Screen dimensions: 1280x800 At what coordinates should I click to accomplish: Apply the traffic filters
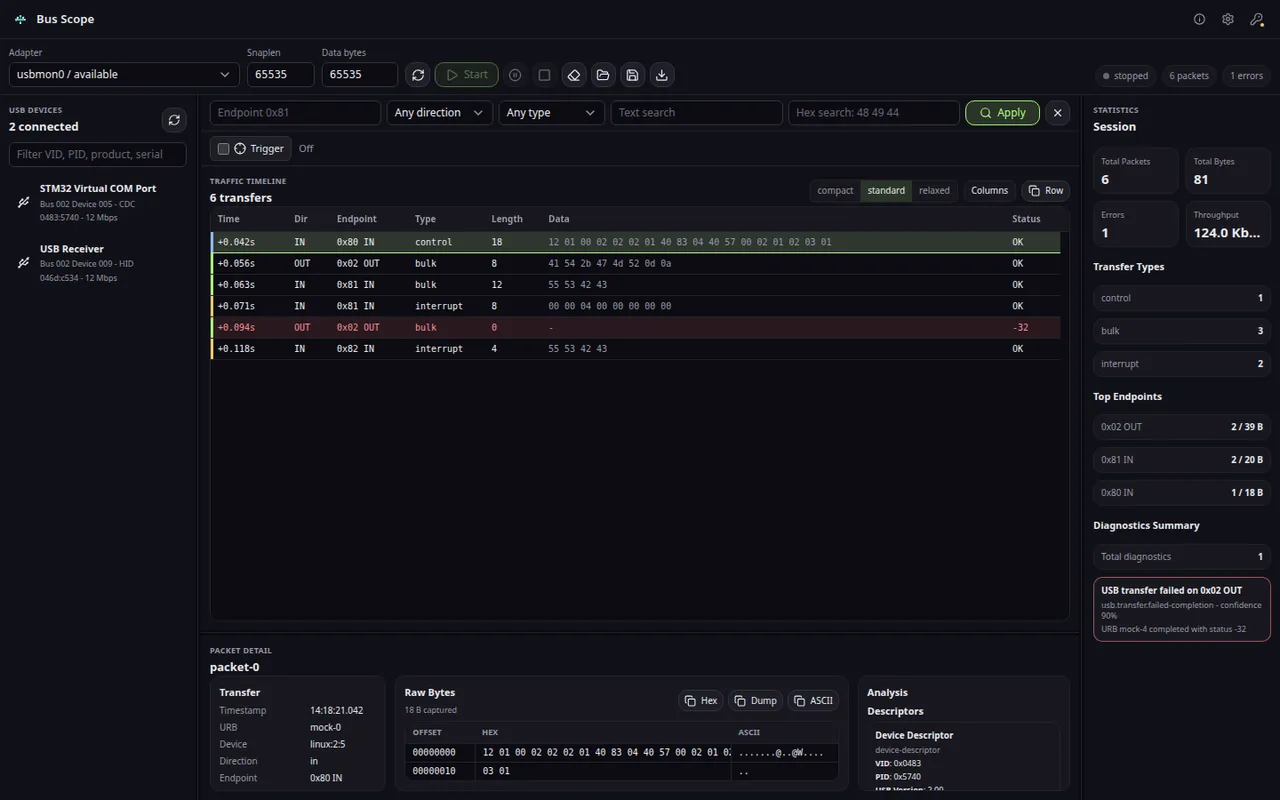(x=1002, y=113)
